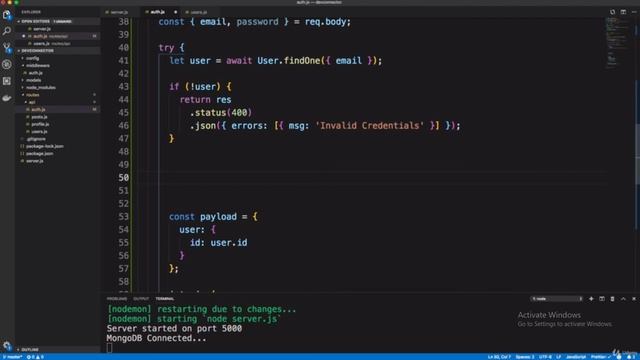
Task: Split the terminal panel
Action: [602, 299]
